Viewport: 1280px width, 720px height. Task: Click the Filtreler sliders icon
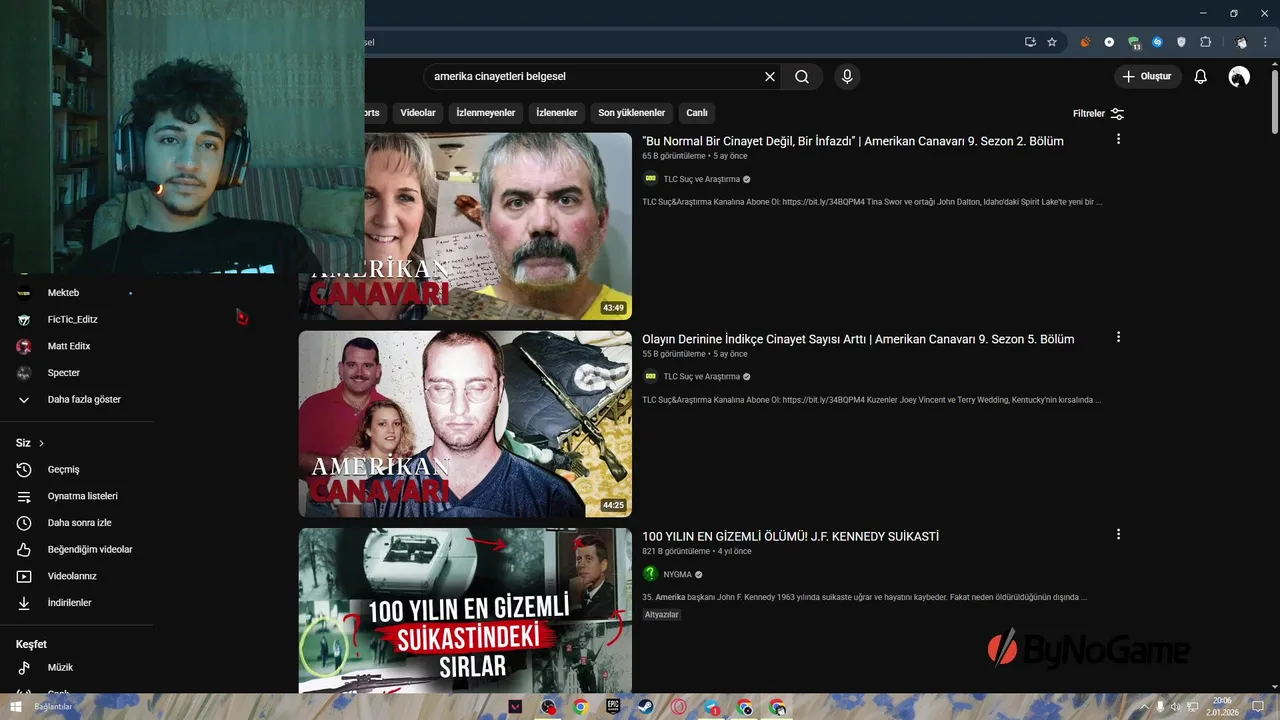point(1117,114)
